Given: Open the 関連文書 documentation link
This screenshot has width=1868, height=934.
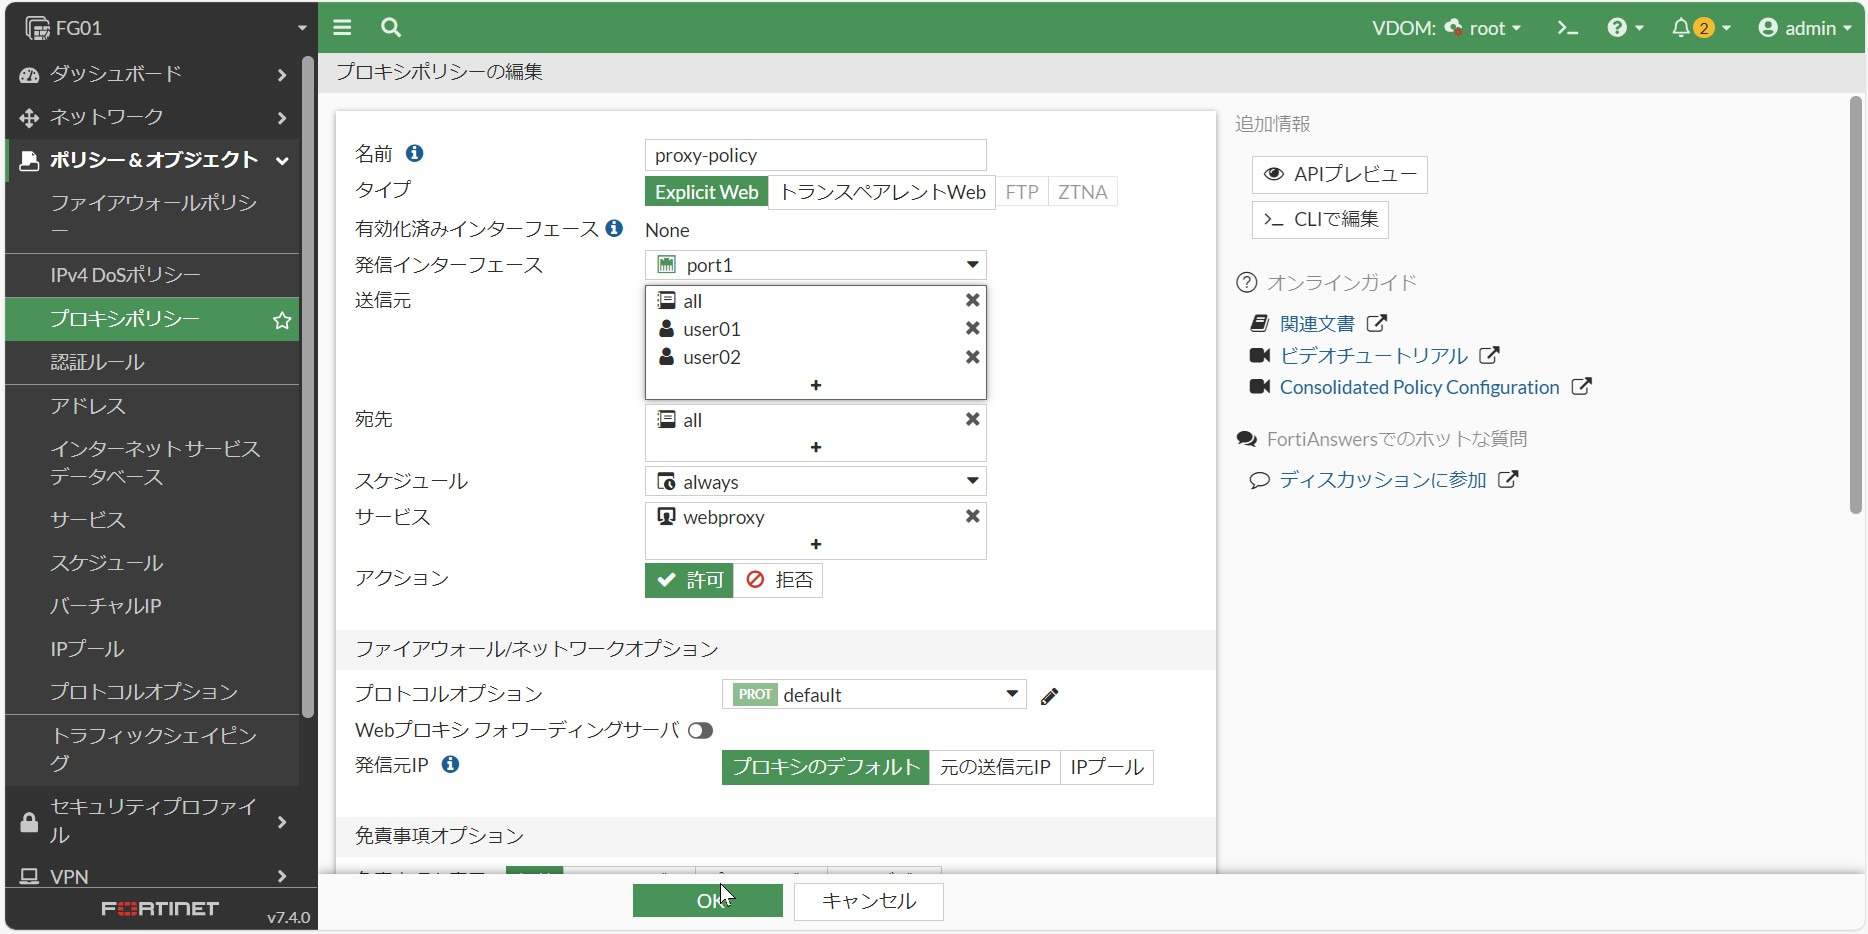Looking at the screenshot, I should coord(1316,322).
